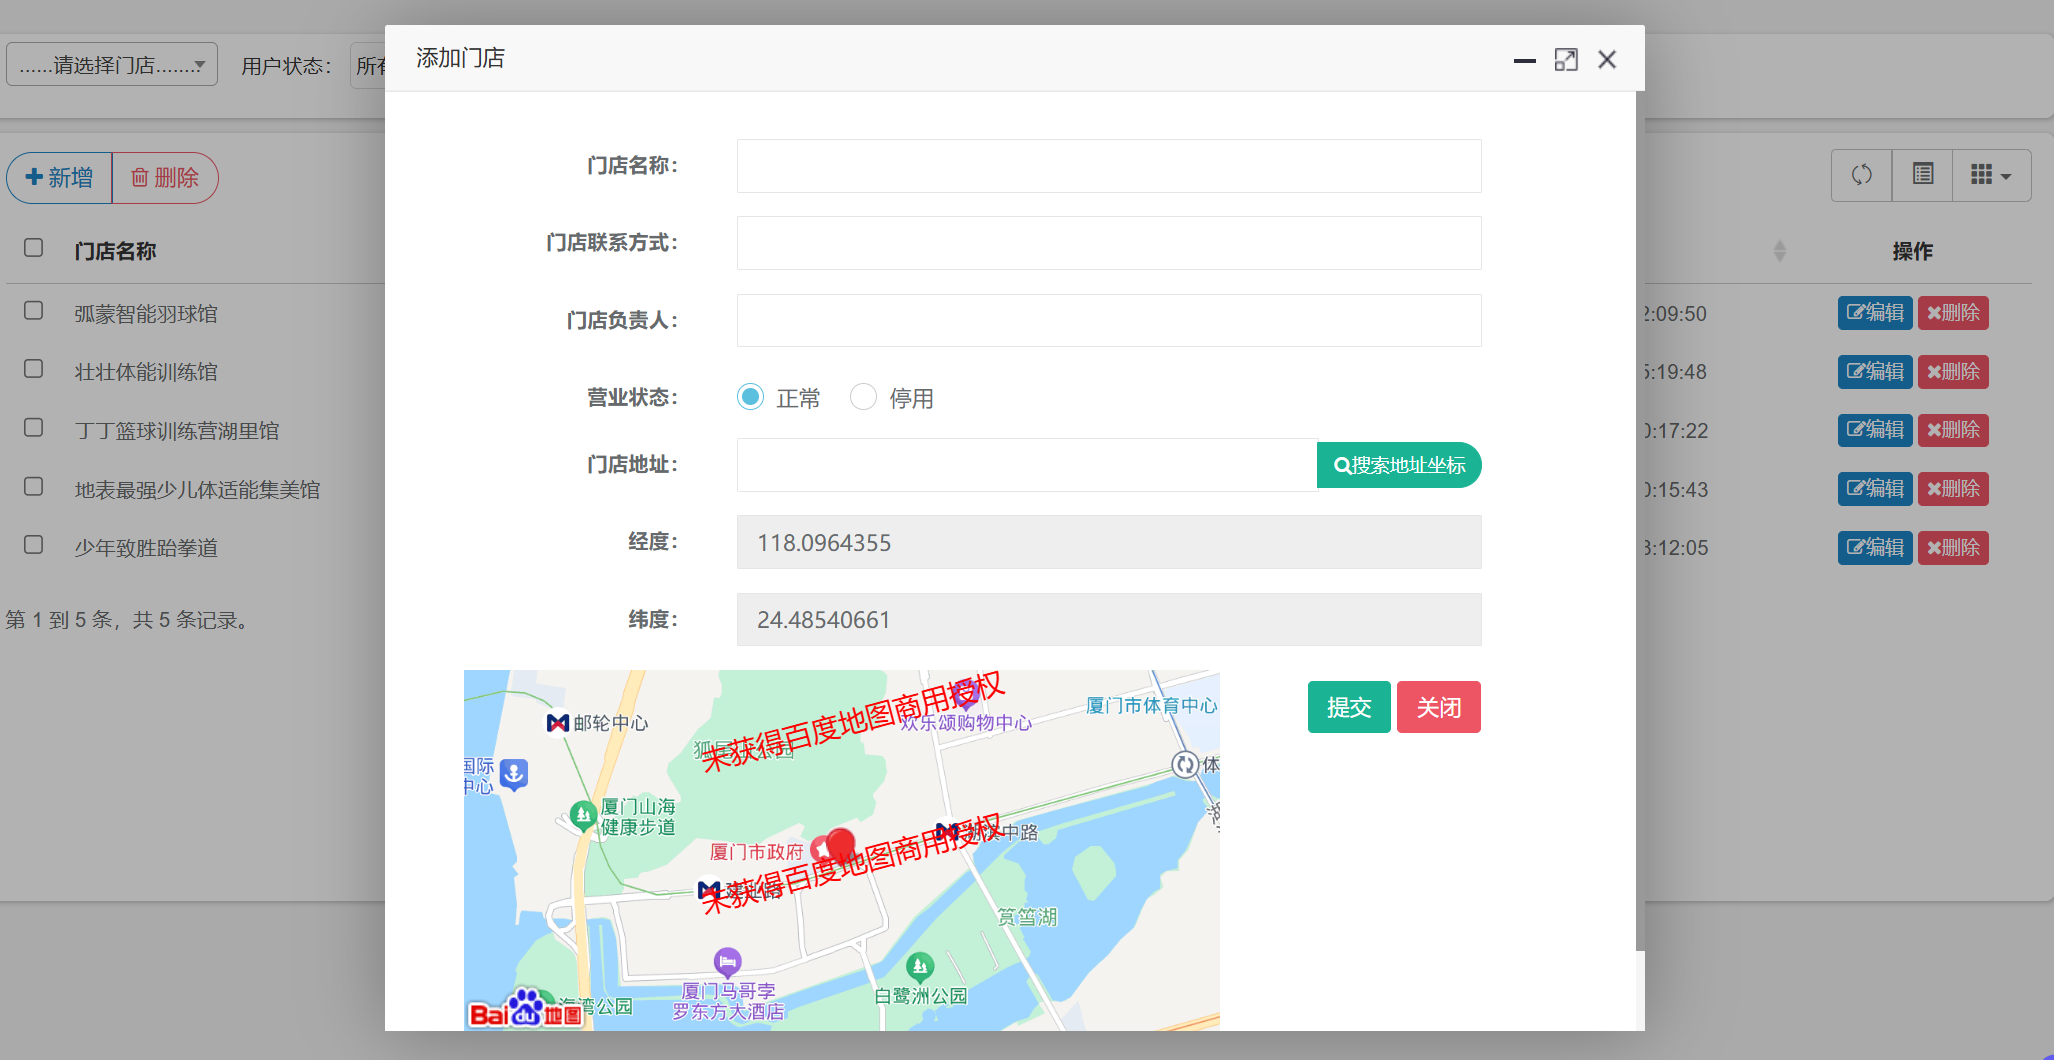Click the 白鹭洲公园 park icon on map

(x=919, y=967)
